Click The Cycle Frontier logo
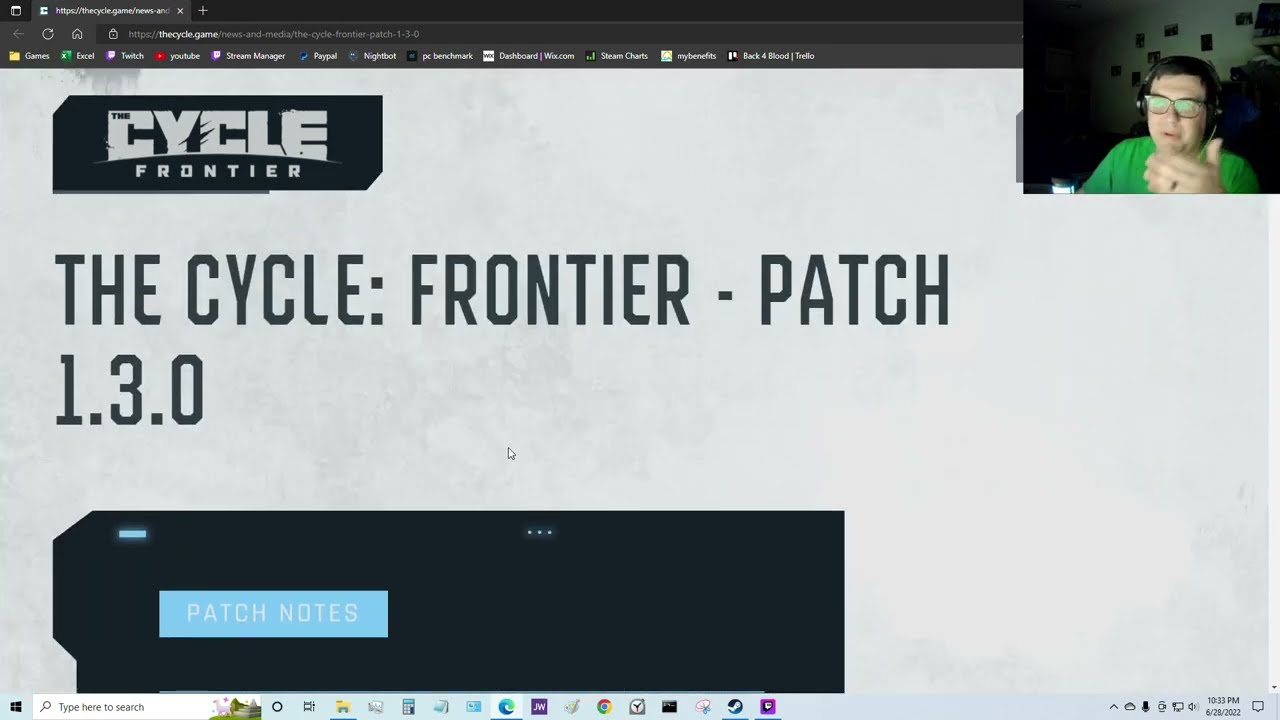Image resolution: width=1280 pixels, height=720 pixels. tap(217, 144)
